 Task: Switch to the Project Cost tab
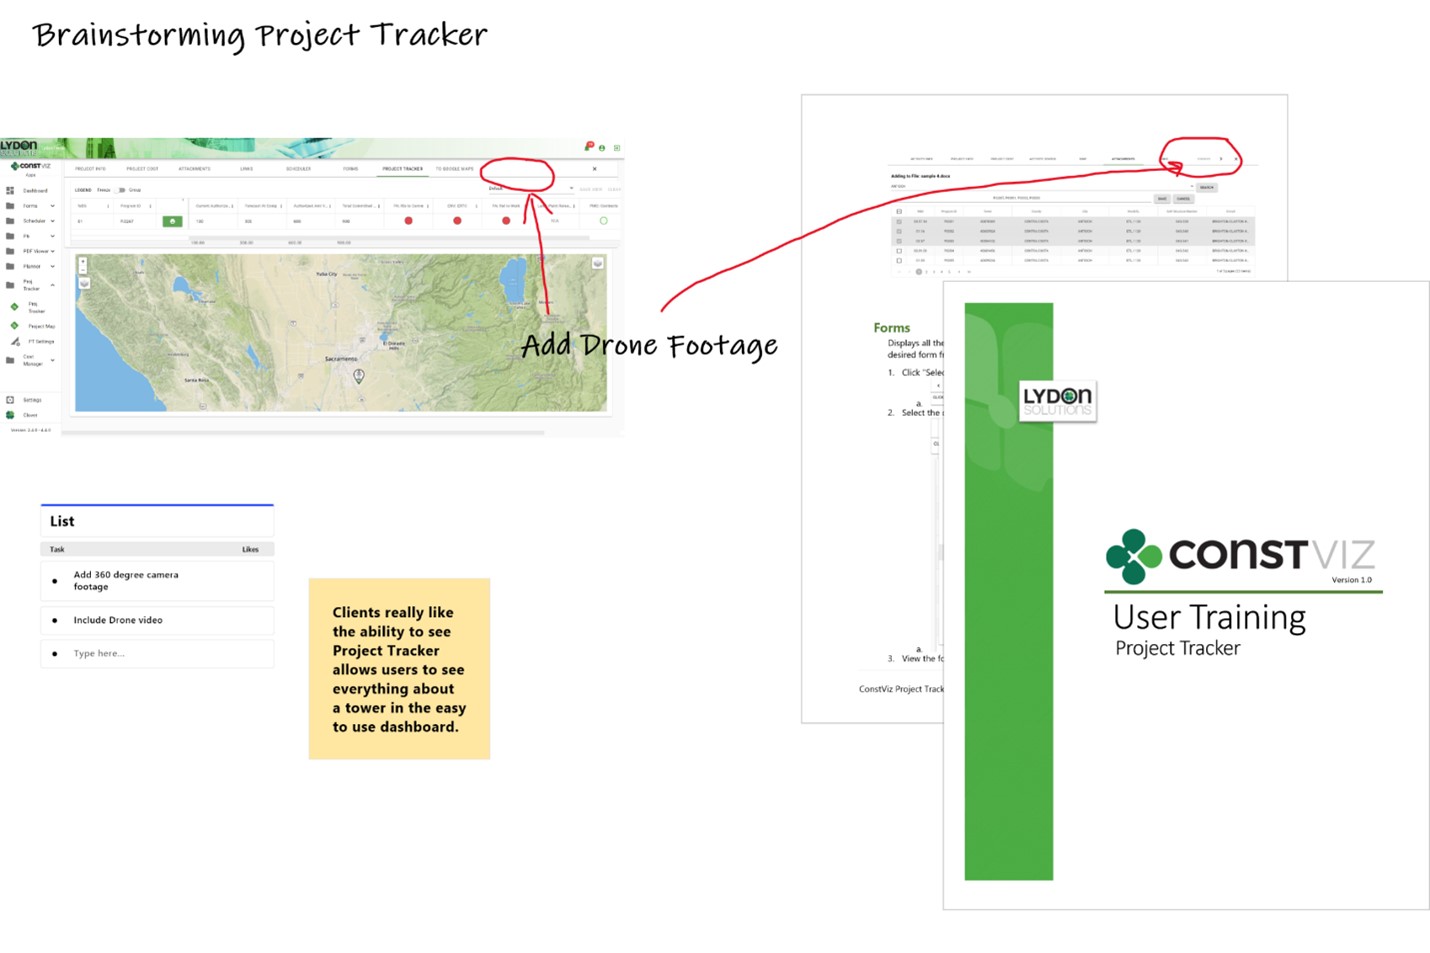(142, 169)
